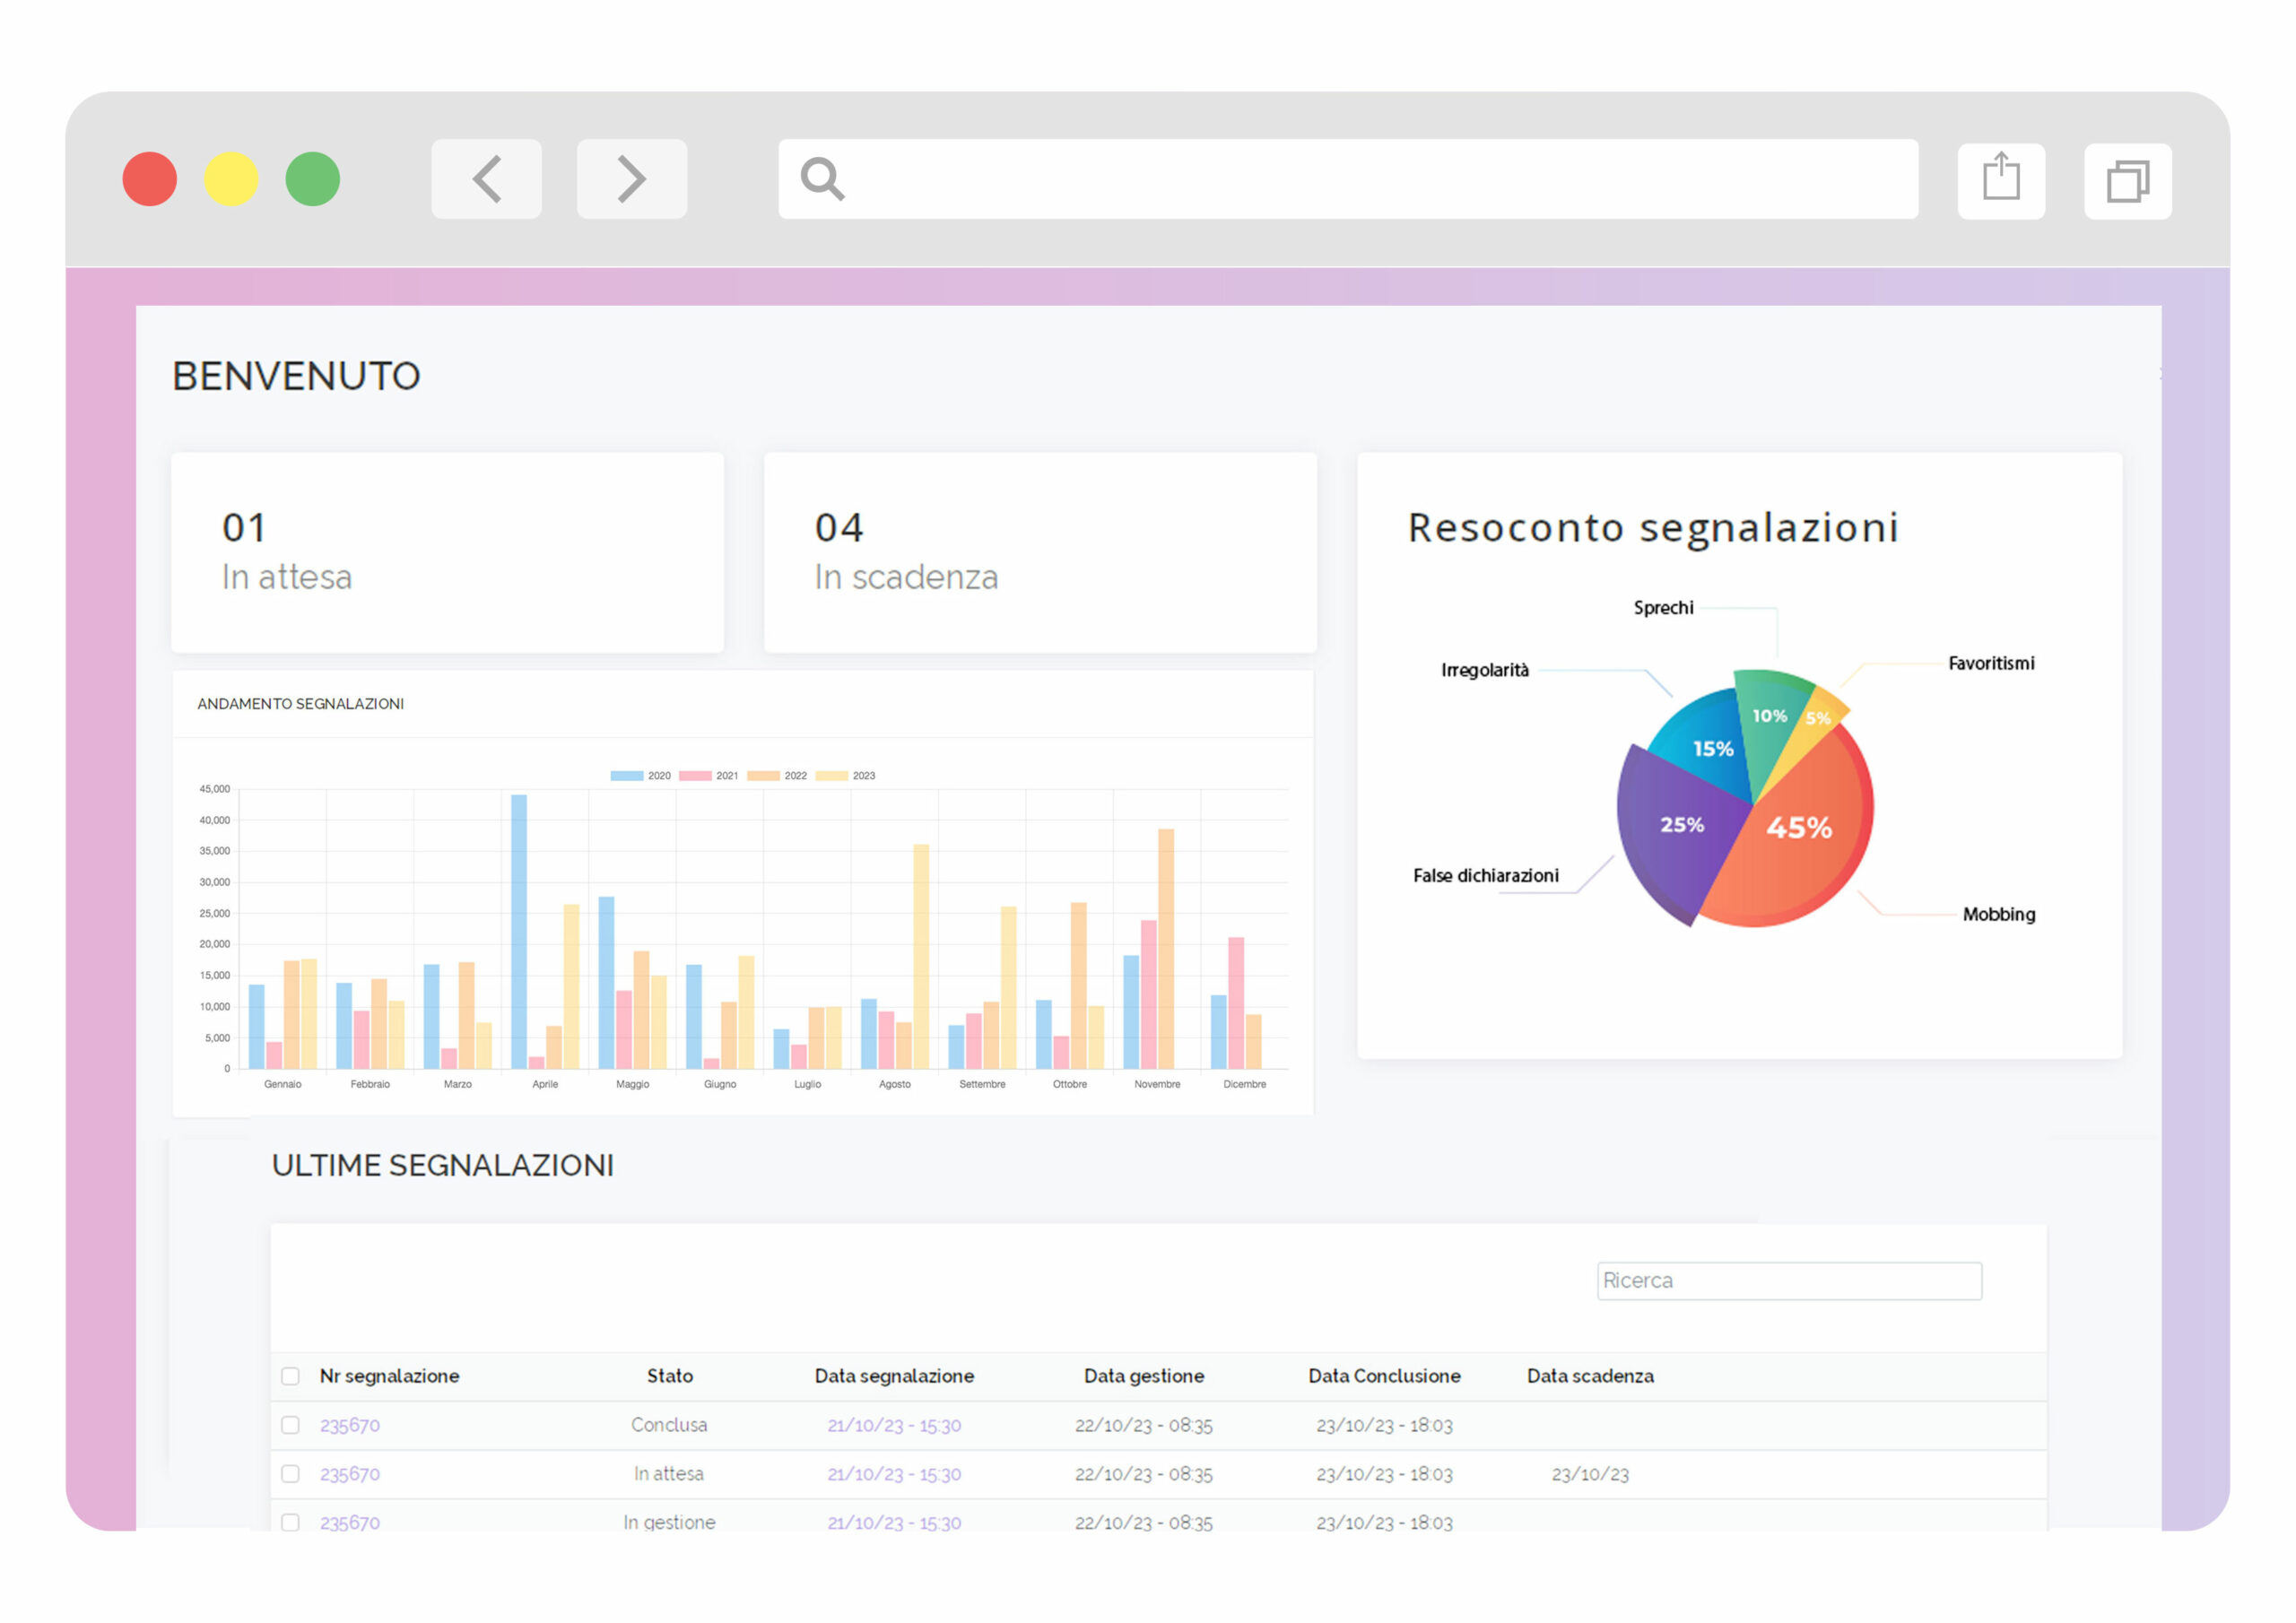Open the 04 In scadenza card
2296x1623 pixels.
tap(1040, 552)
